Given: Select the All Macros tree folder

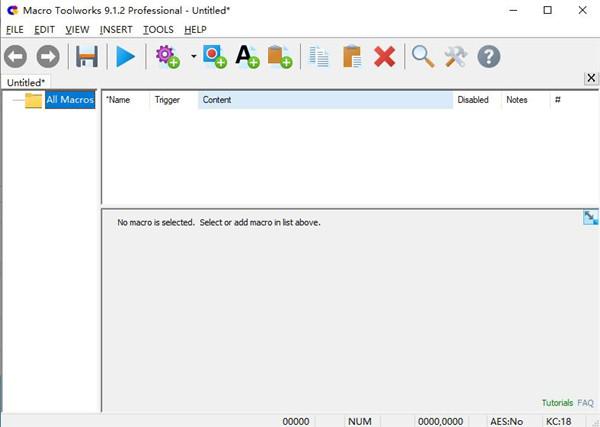Looking at the screenshot, I should click(70, 100).
